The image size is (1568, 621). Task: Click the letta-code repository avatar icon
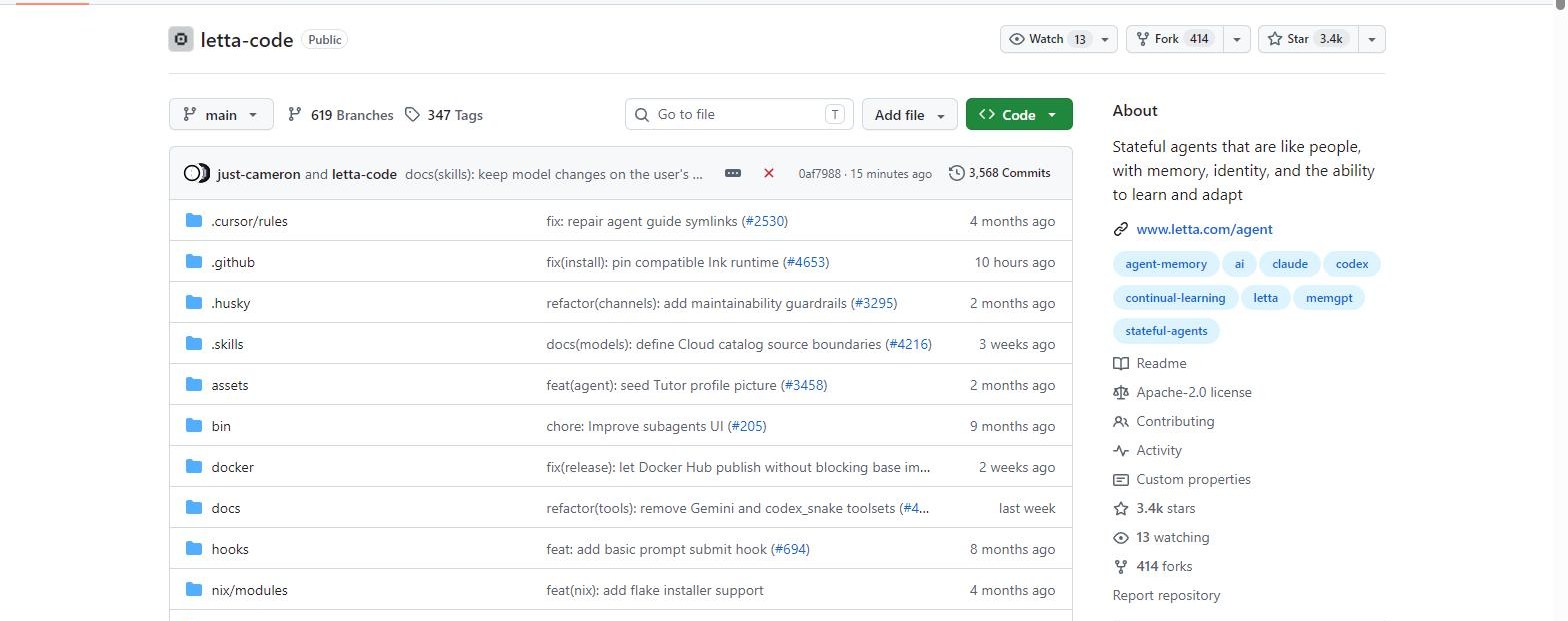[181, 39]
